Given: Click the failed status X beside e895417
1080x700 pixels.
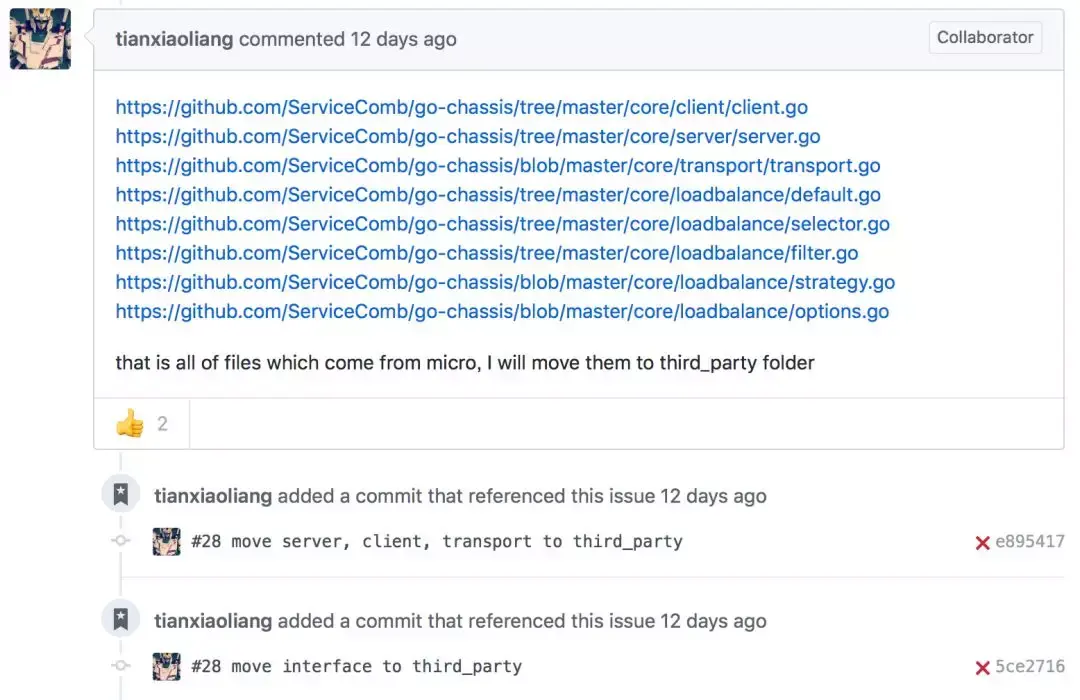Looking at the screenshot, I should [x=982, y=542].
